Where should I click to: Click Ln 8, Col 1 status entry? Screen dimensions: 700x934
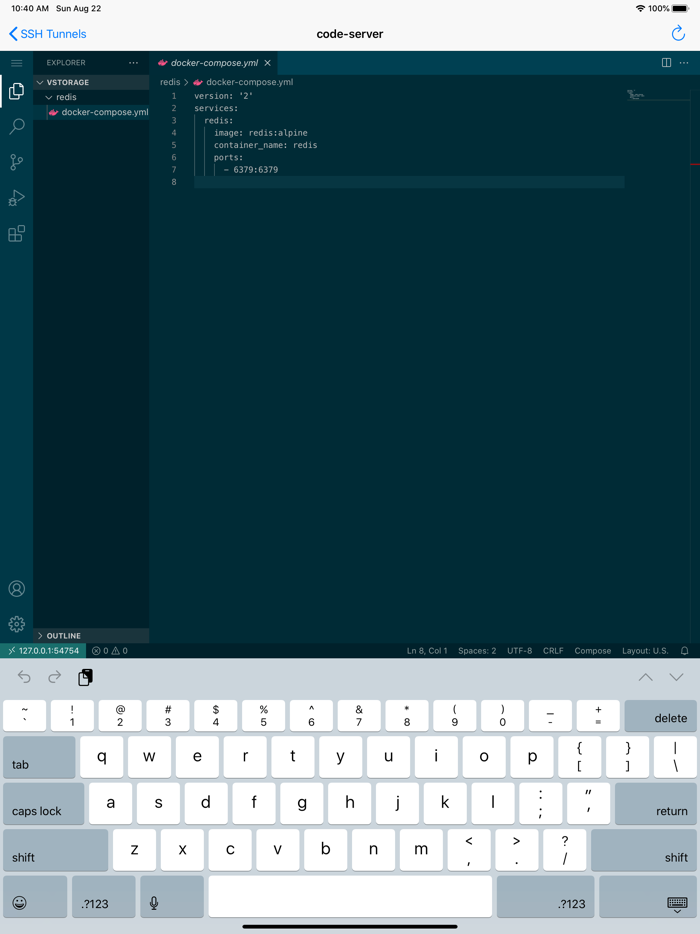pyautogui.click(x=427, y=650)
